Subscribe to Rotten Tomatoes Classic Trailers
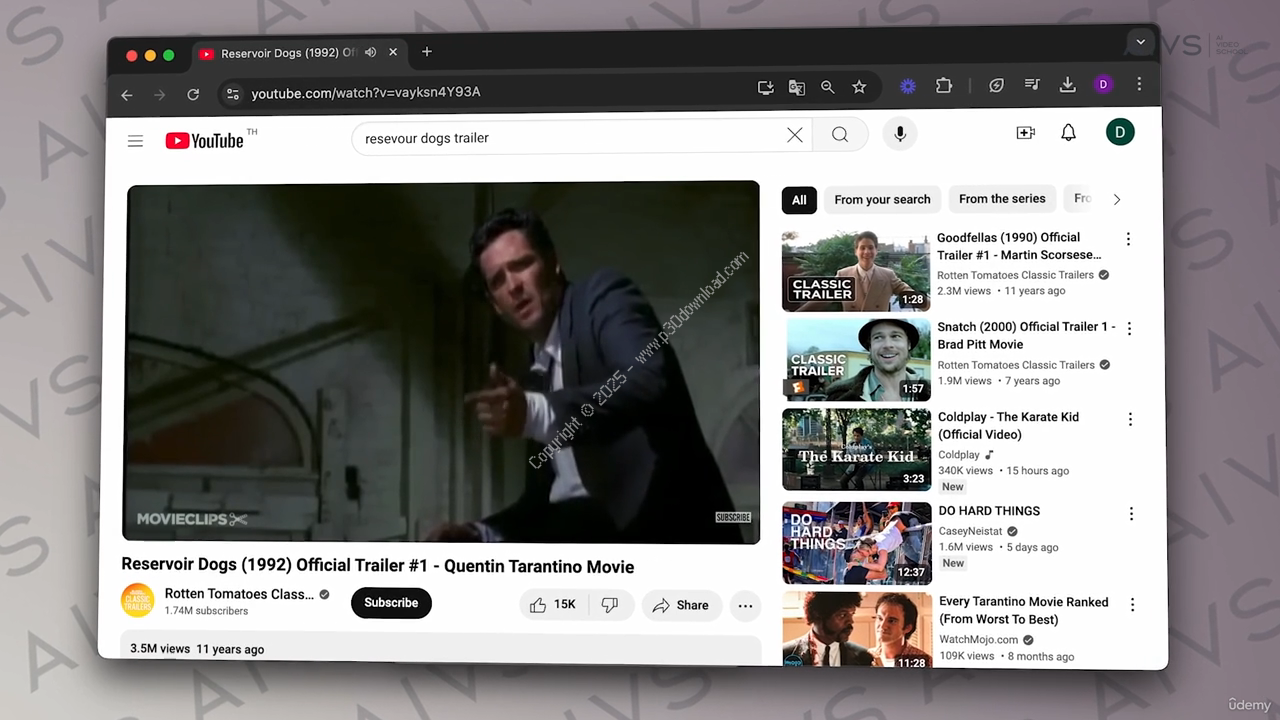This screenshot has width=1280, height=720. 391,603
